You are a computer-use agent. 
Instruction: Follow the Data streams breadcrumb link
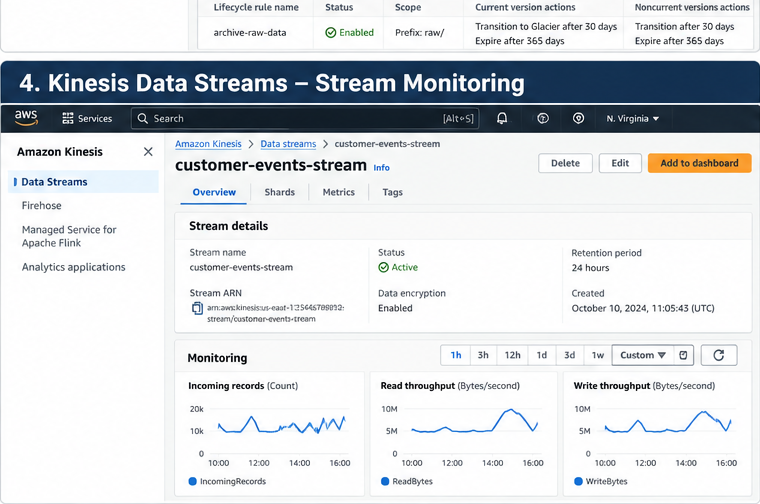[288, 144]
